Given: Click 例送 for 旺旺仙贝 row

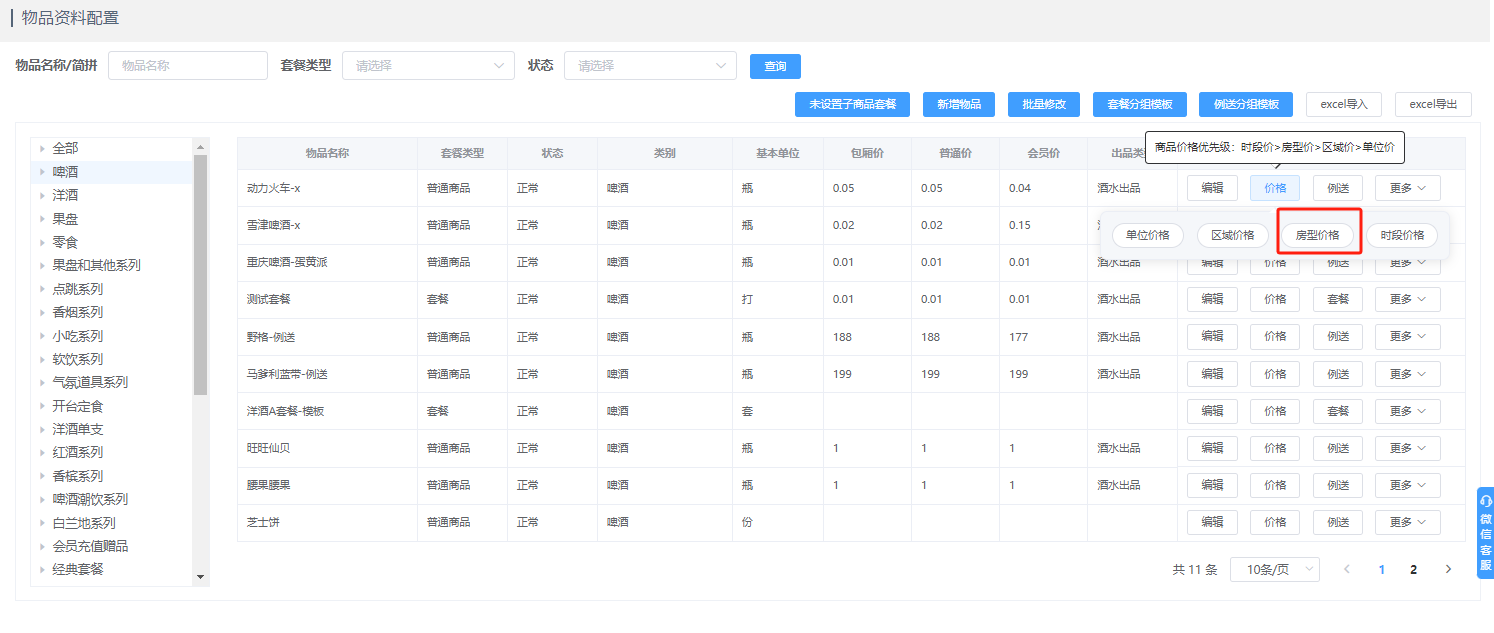Looking at the screenshot, I should click(x=1338, y=448).
